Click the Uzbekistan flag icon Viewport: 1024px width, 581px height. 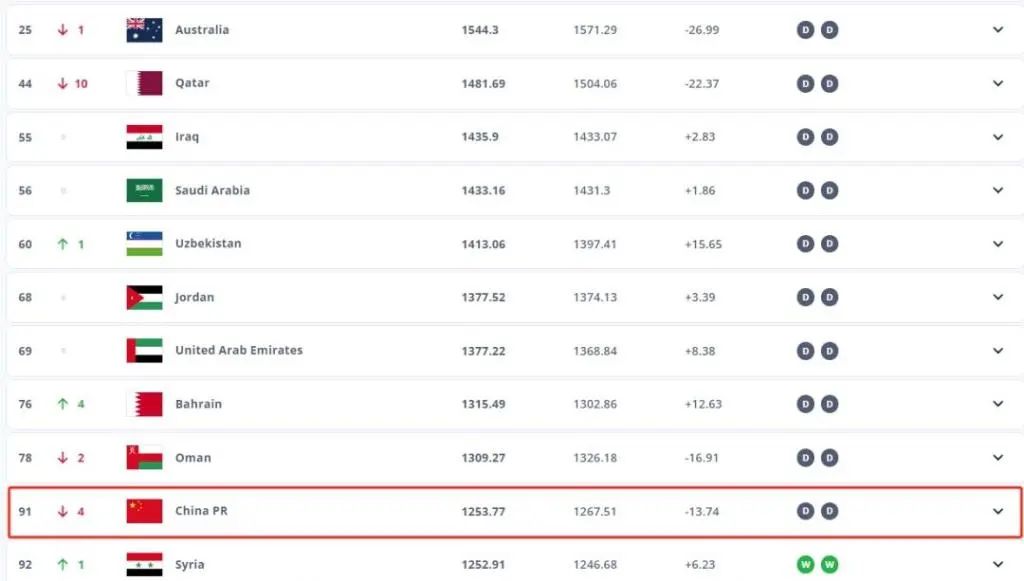click(144, 244)
